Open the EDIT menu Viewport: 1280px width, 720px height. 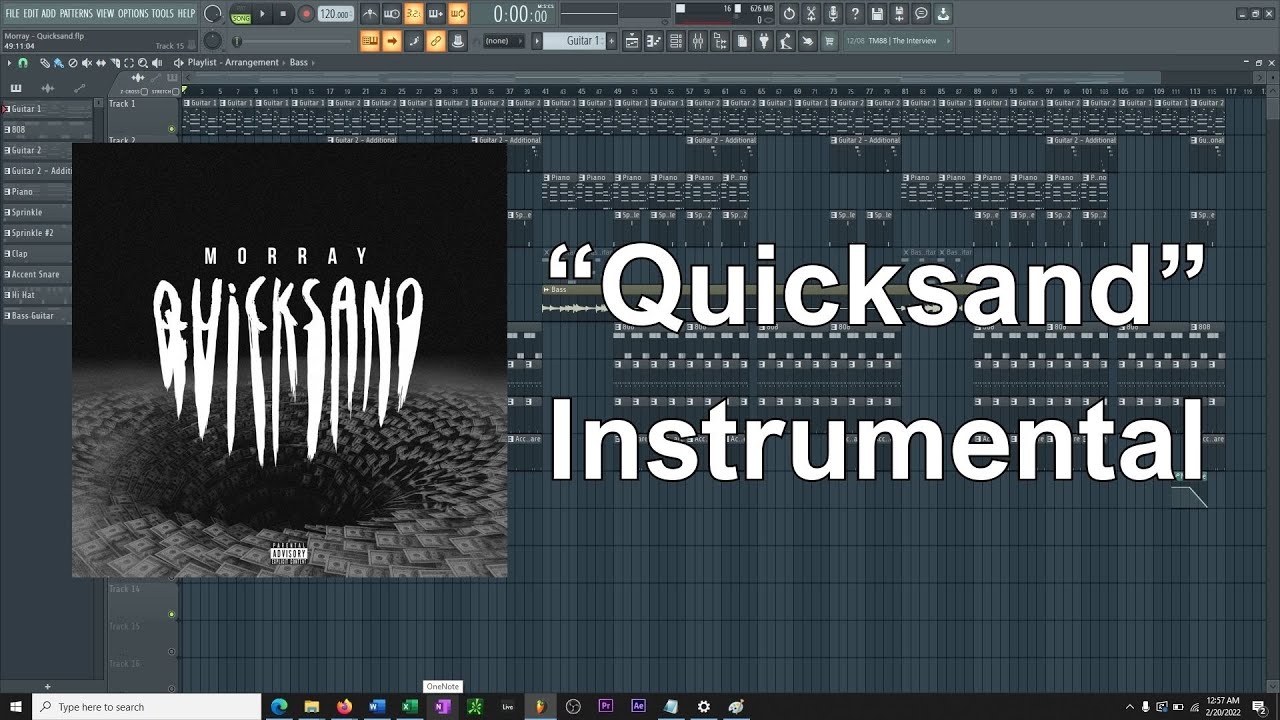[x=31, y=13]
